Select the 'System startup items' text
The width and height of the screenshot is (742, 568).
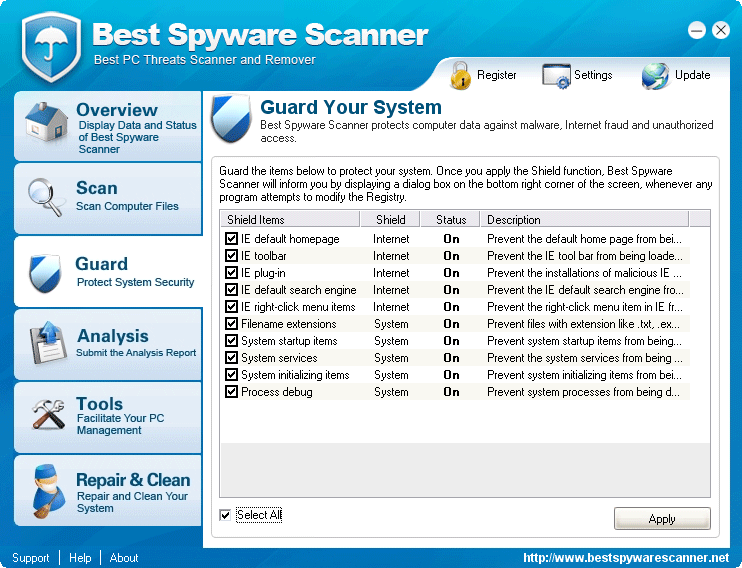coord(289,341)
